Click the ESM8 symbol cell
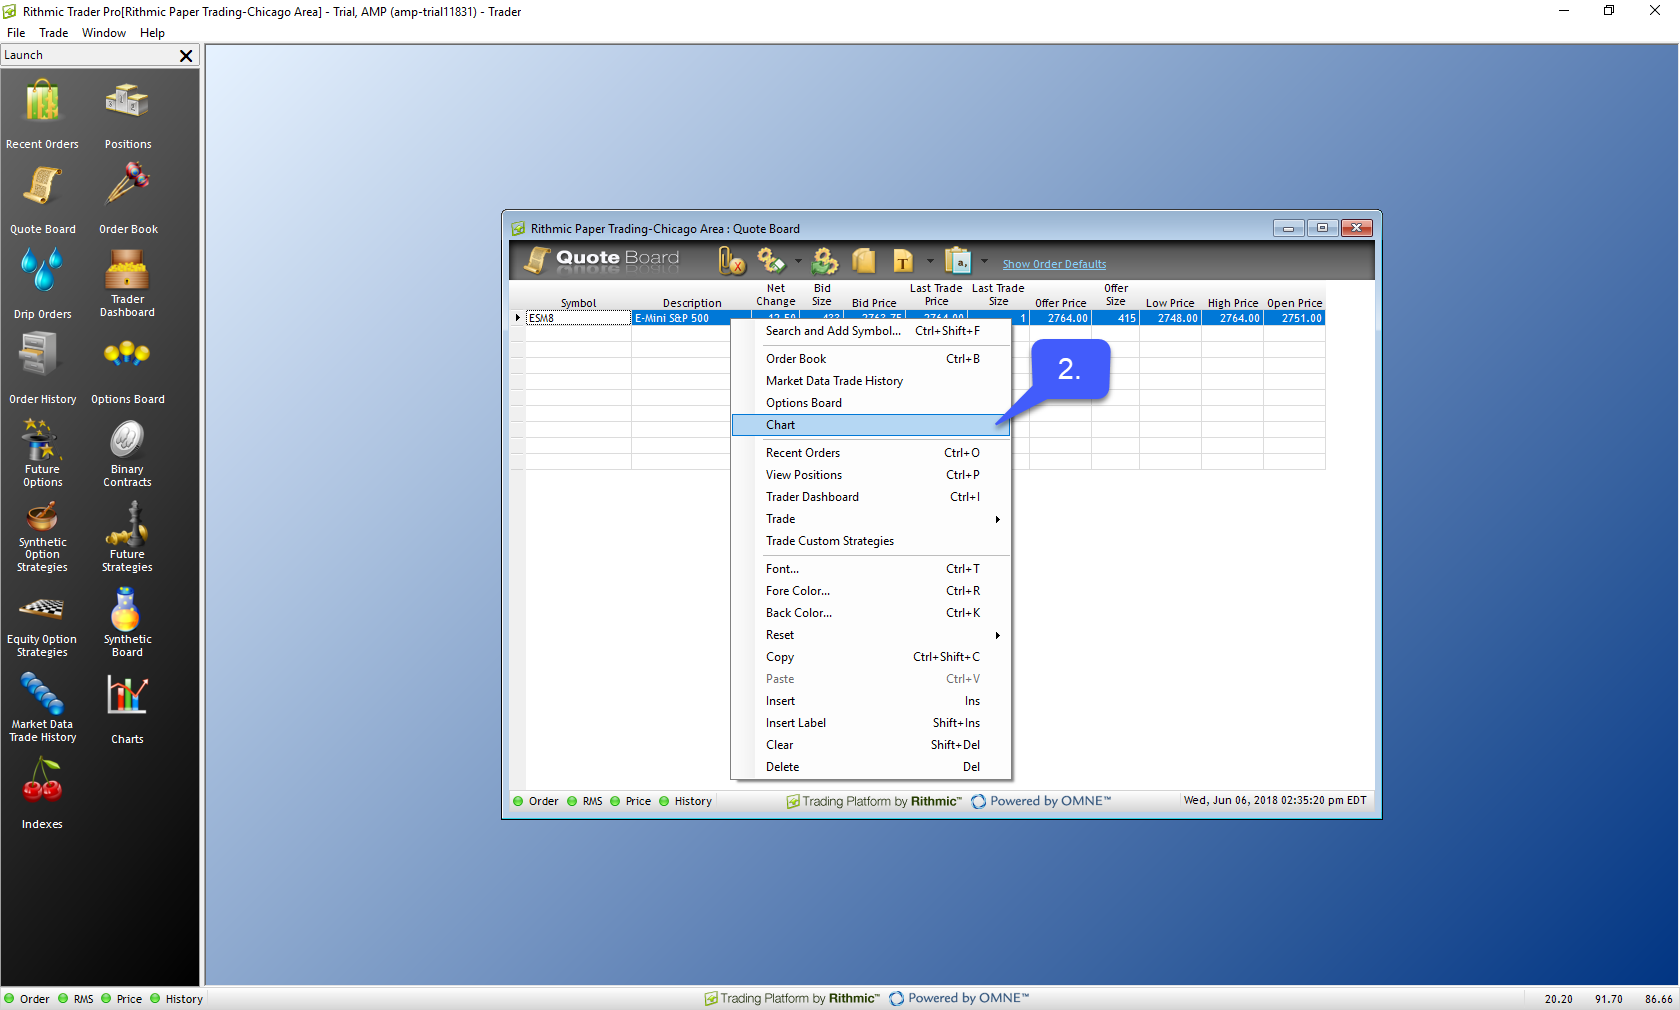This screenshot has height=1010, width=1680. pyautogui.click(x=578, y=318)
